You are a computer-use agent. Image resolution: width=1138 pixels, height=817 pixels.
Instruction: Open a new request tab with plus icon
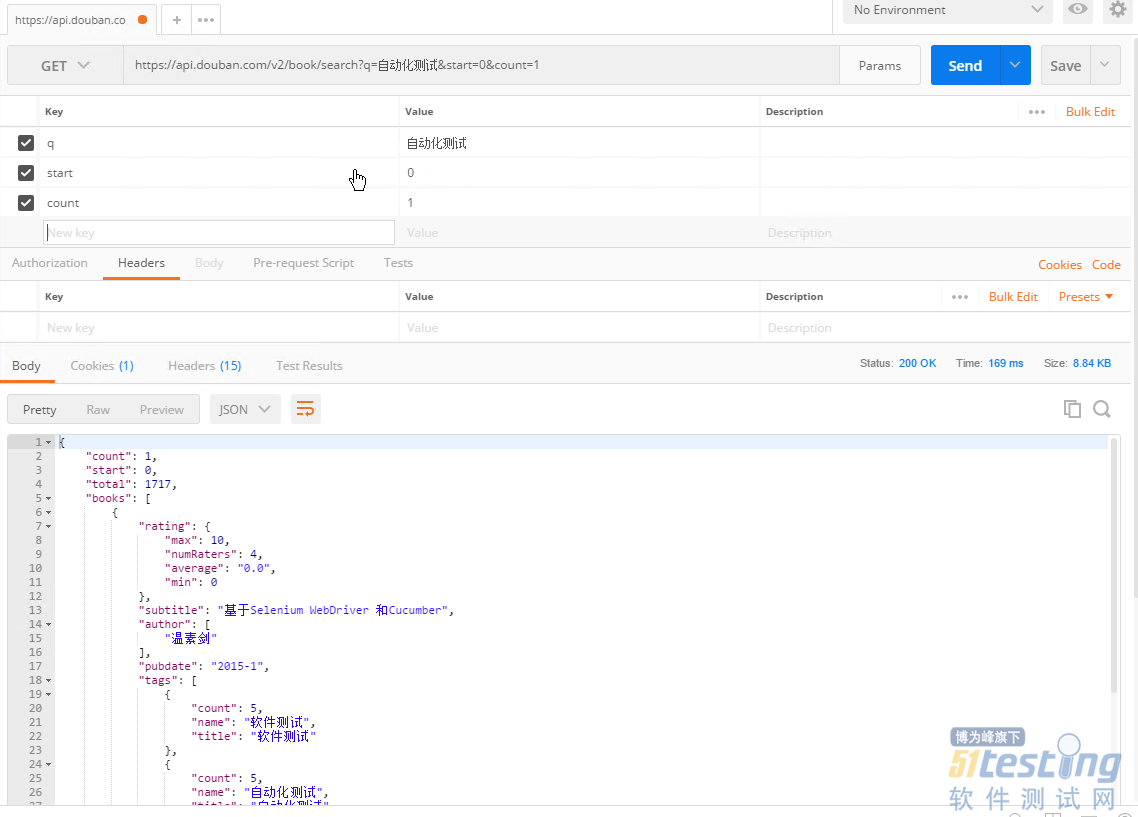(176, 20)
